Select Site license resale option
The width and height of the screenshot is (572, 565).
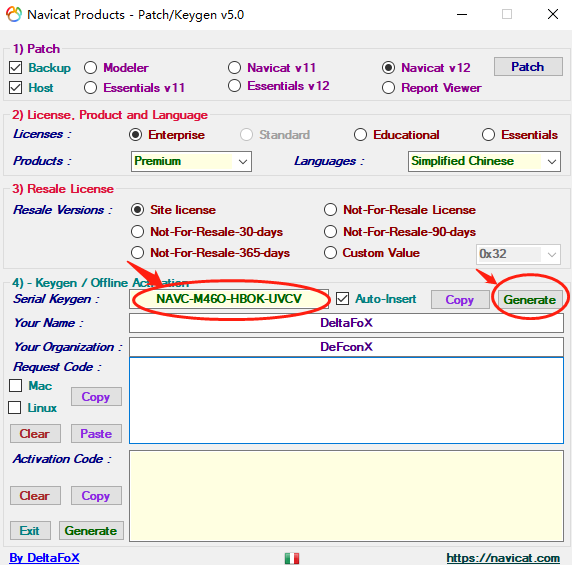(x=138, y=210)
